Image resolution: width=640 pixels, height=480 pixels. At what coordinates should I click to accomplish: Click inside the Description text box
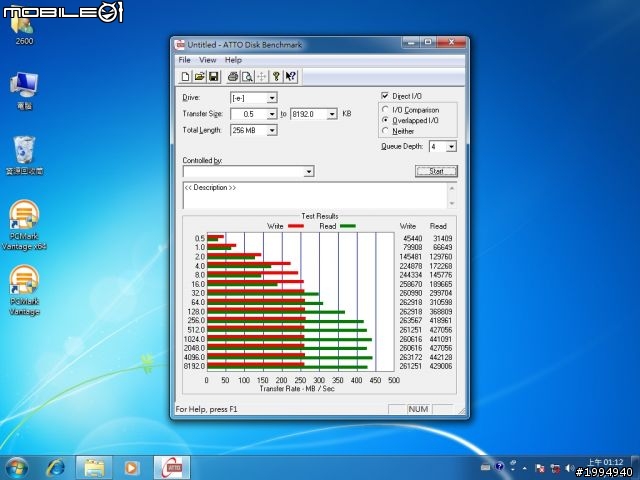click(x=315, y=196)
